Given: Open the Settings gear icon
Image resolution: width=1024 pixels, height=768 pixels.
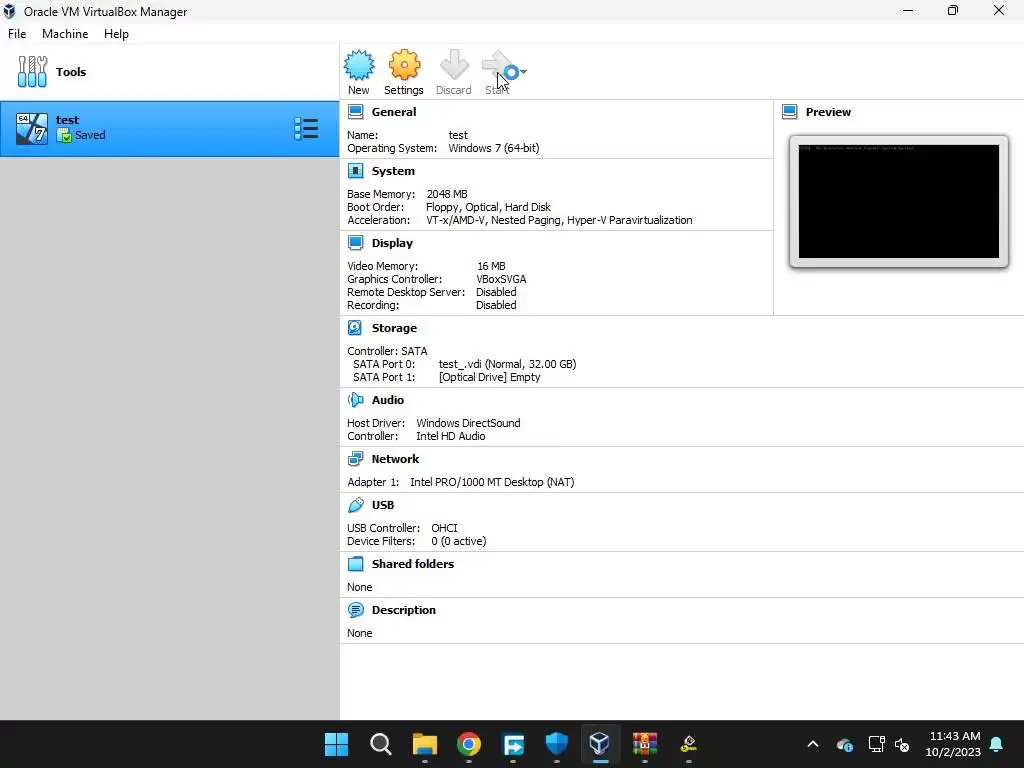Looking at the screenshot, I should pyautogui.click(x=404, y=65).
